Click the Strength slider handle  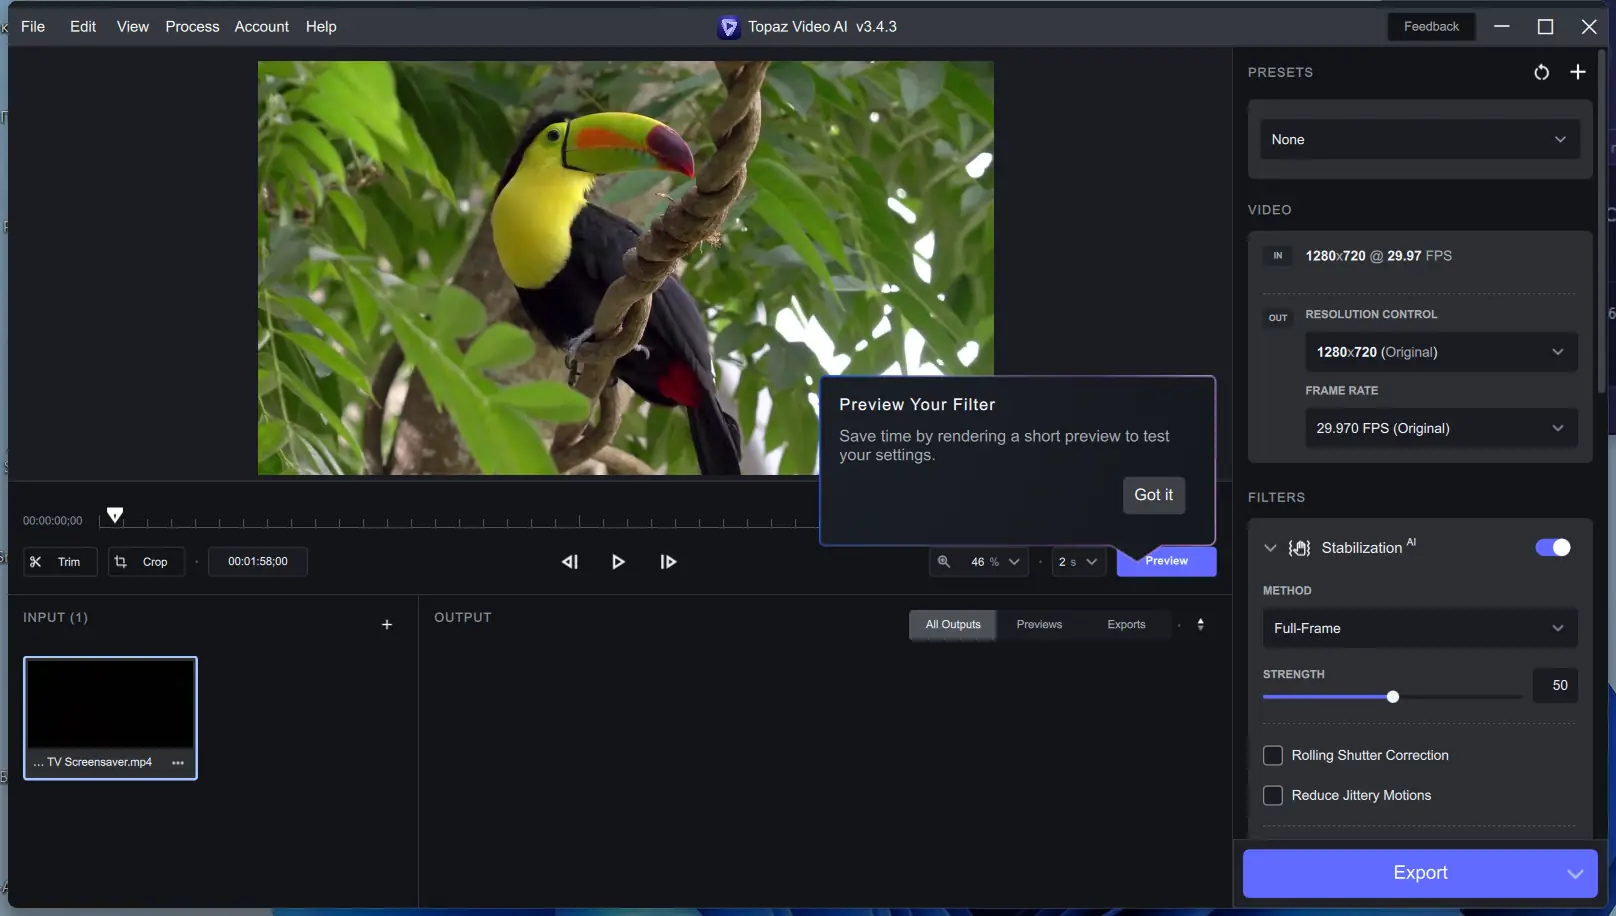(1393, 697)
